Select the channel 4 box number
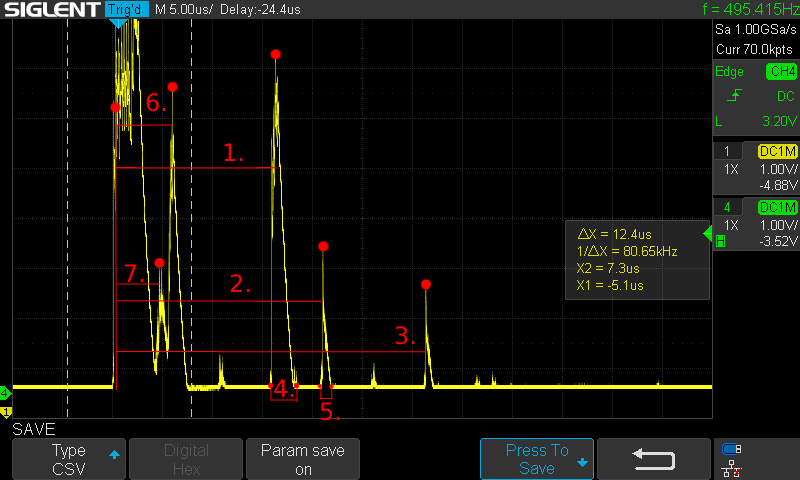This screenshot has width=800, height=480. (727, 207)
